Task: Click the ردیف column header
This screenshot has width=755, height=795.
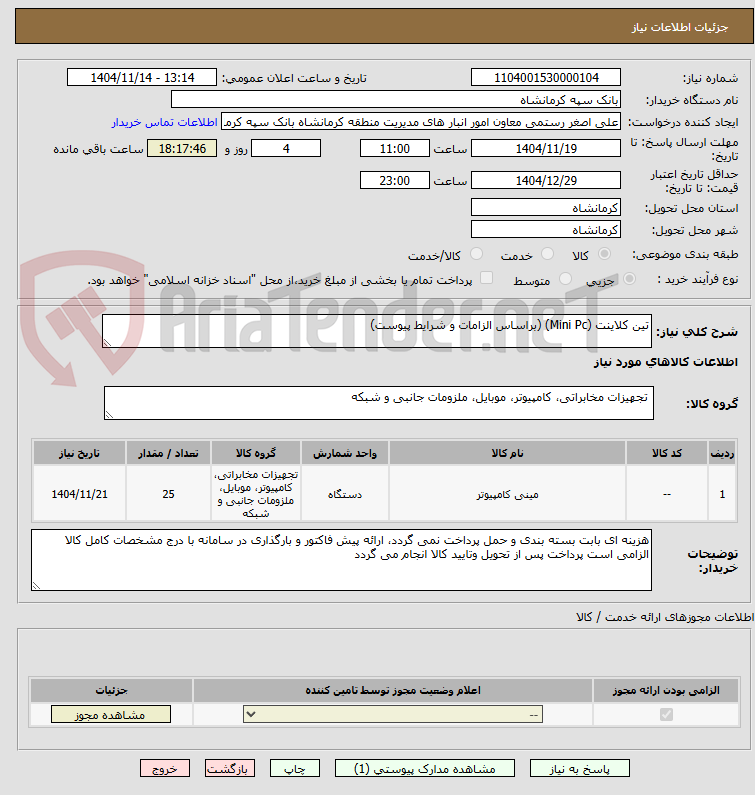Action: [x=722, y=453]
